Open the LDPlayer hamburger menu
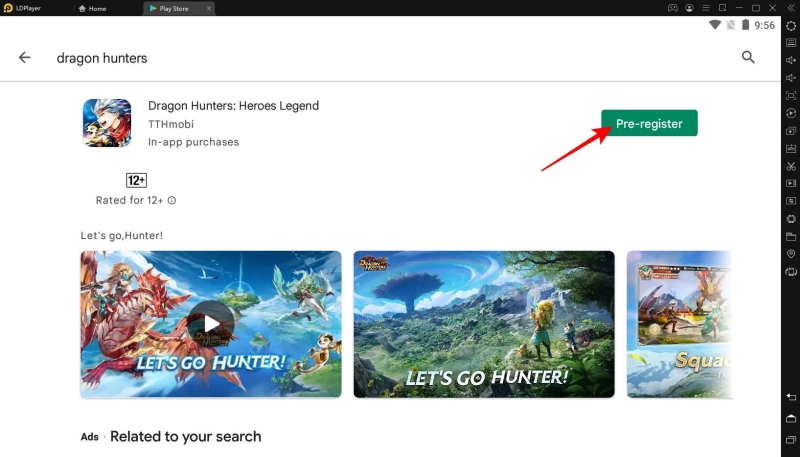This screenshot has width=800, height=457. pyautogui.click(x=706, y=8)
